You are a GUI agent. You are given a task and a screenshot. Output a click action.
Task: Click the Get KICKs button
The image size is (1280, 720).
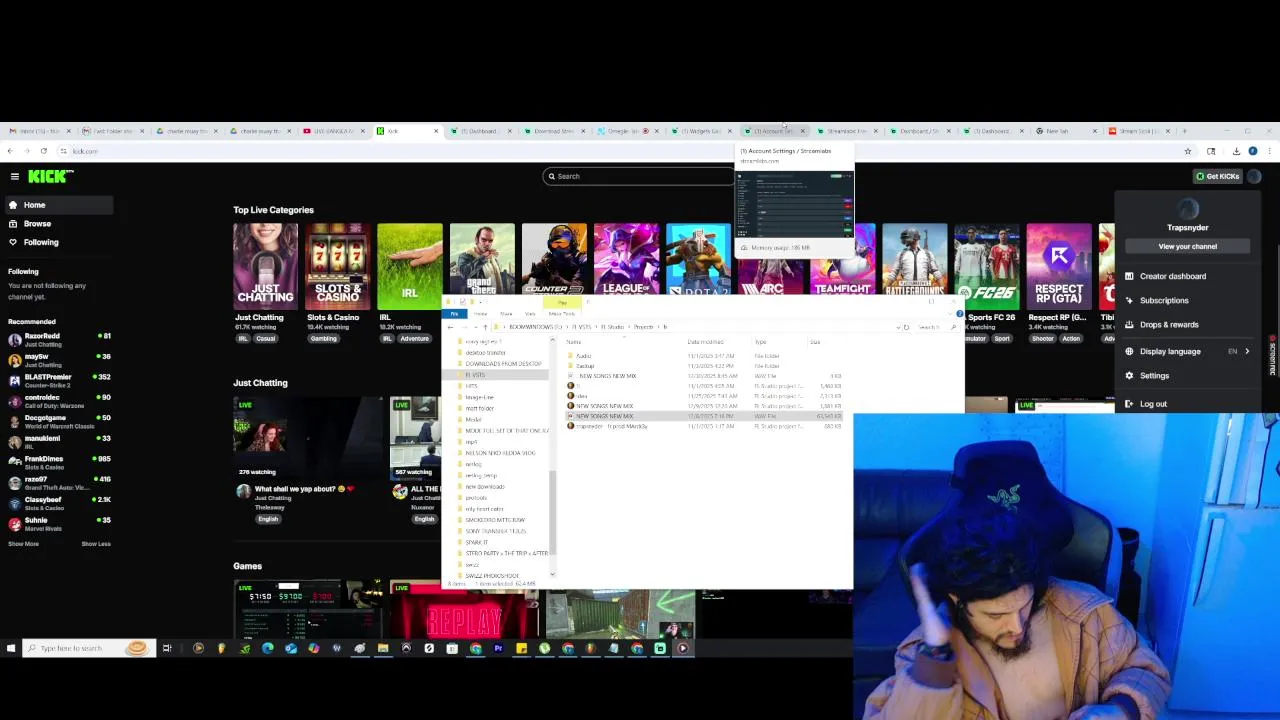pos(1217,176)
